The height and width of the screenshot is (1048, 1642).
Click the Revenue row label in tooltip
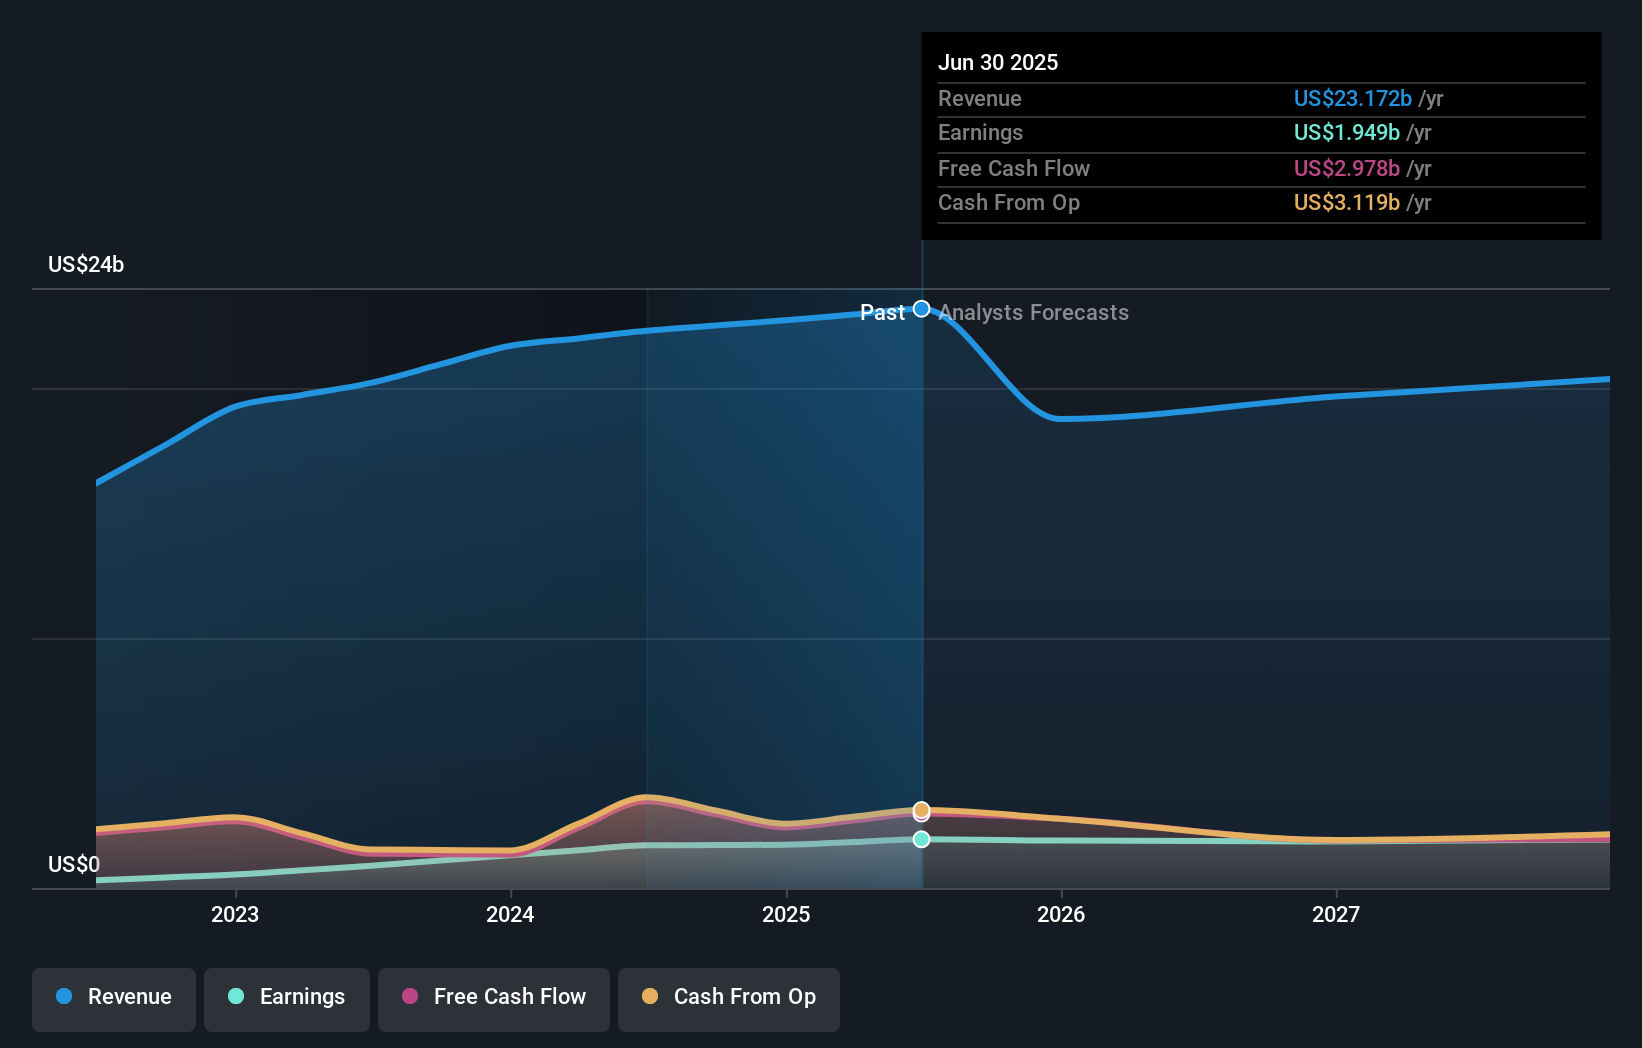980,98
